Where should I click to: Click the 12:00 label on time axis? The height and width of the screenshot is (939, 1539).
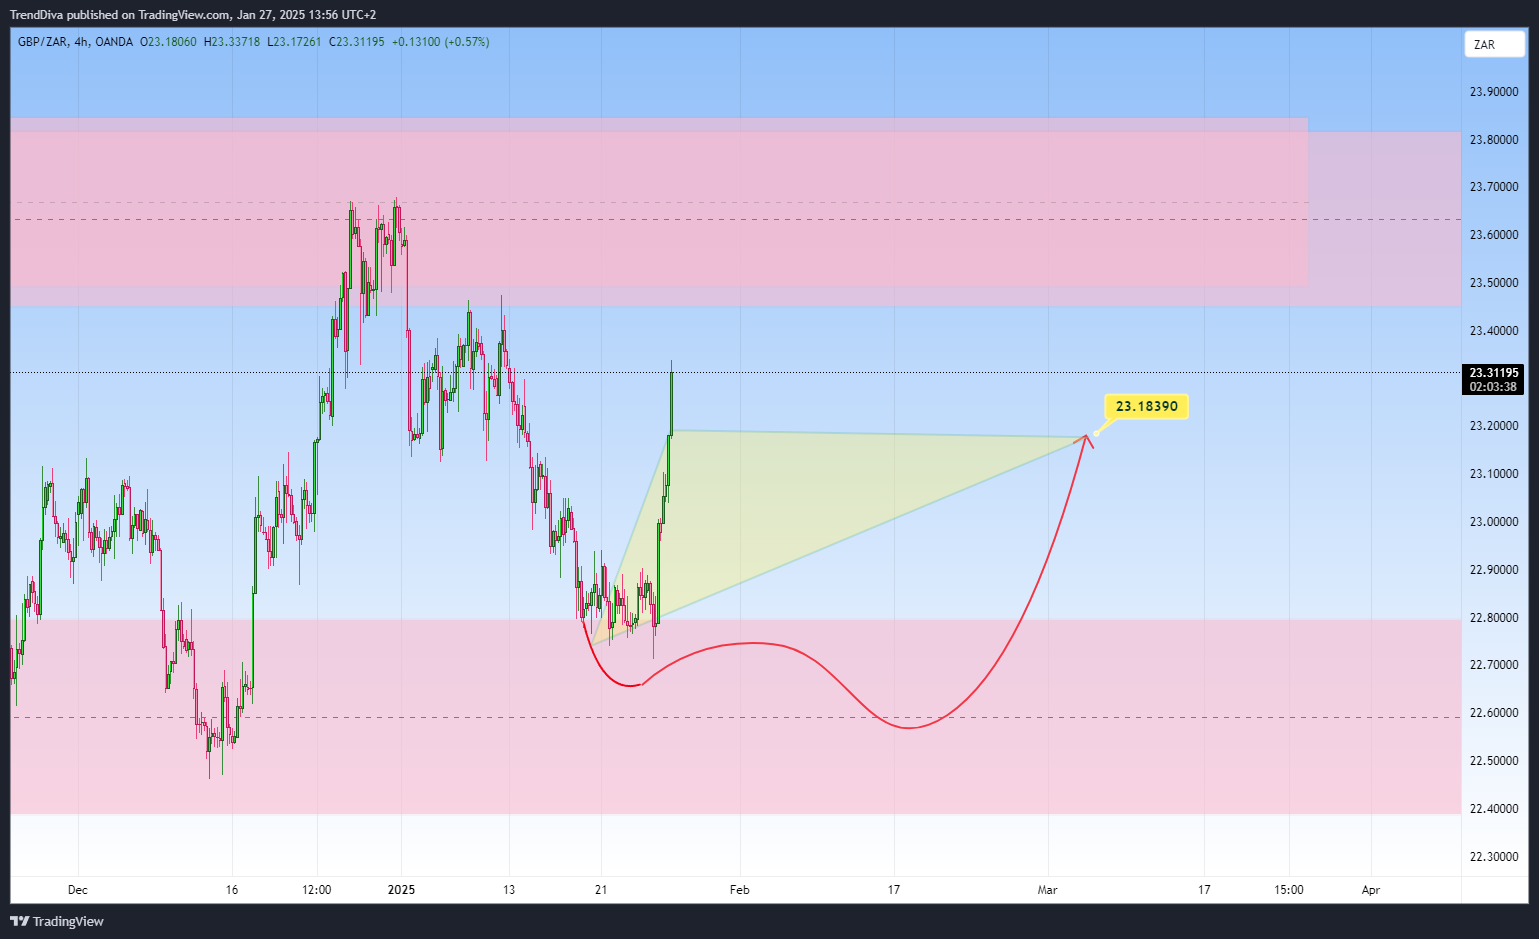click(317, 890)
